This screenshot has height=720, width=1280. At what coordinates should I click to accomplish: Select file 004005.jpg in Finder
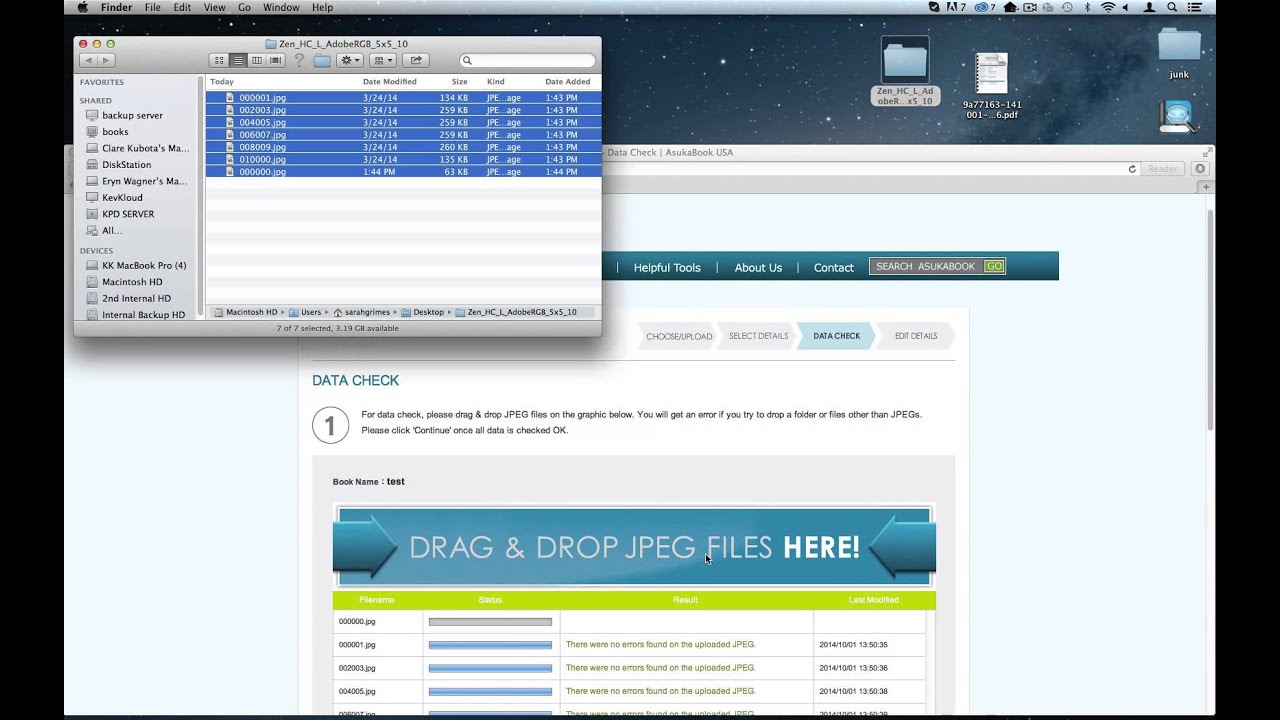click(x=404, y=122)
